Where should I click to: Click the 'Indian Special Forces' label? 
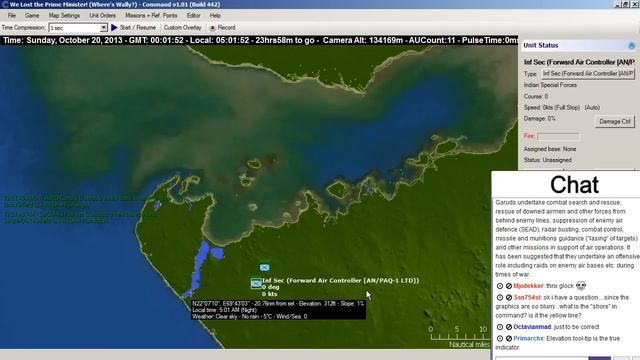click(x=550, y=85)
